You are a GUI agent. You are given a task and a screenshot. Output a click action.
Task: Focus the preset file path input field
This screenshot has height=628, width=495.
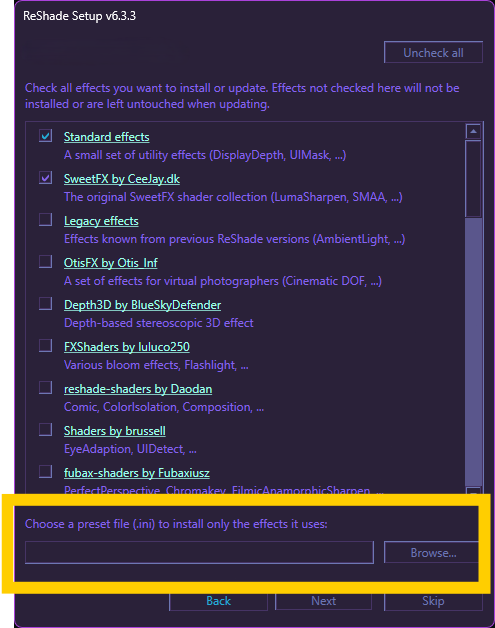click(x=199, y=553)
